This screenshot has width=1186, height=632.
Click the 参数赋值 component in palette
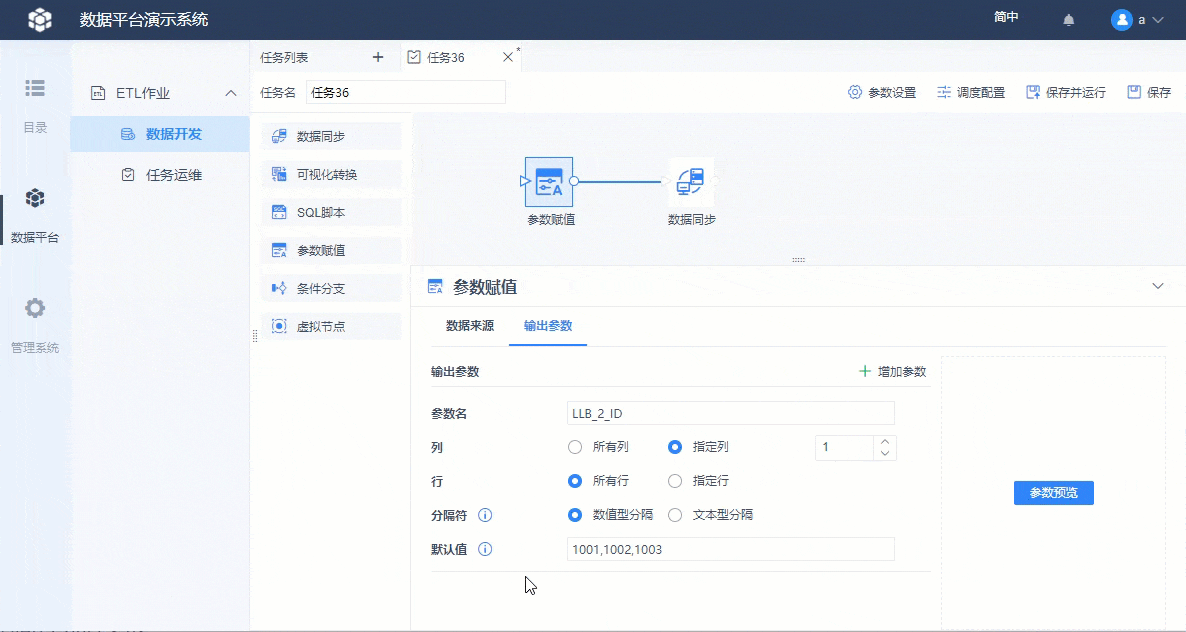tap(331, 250)
